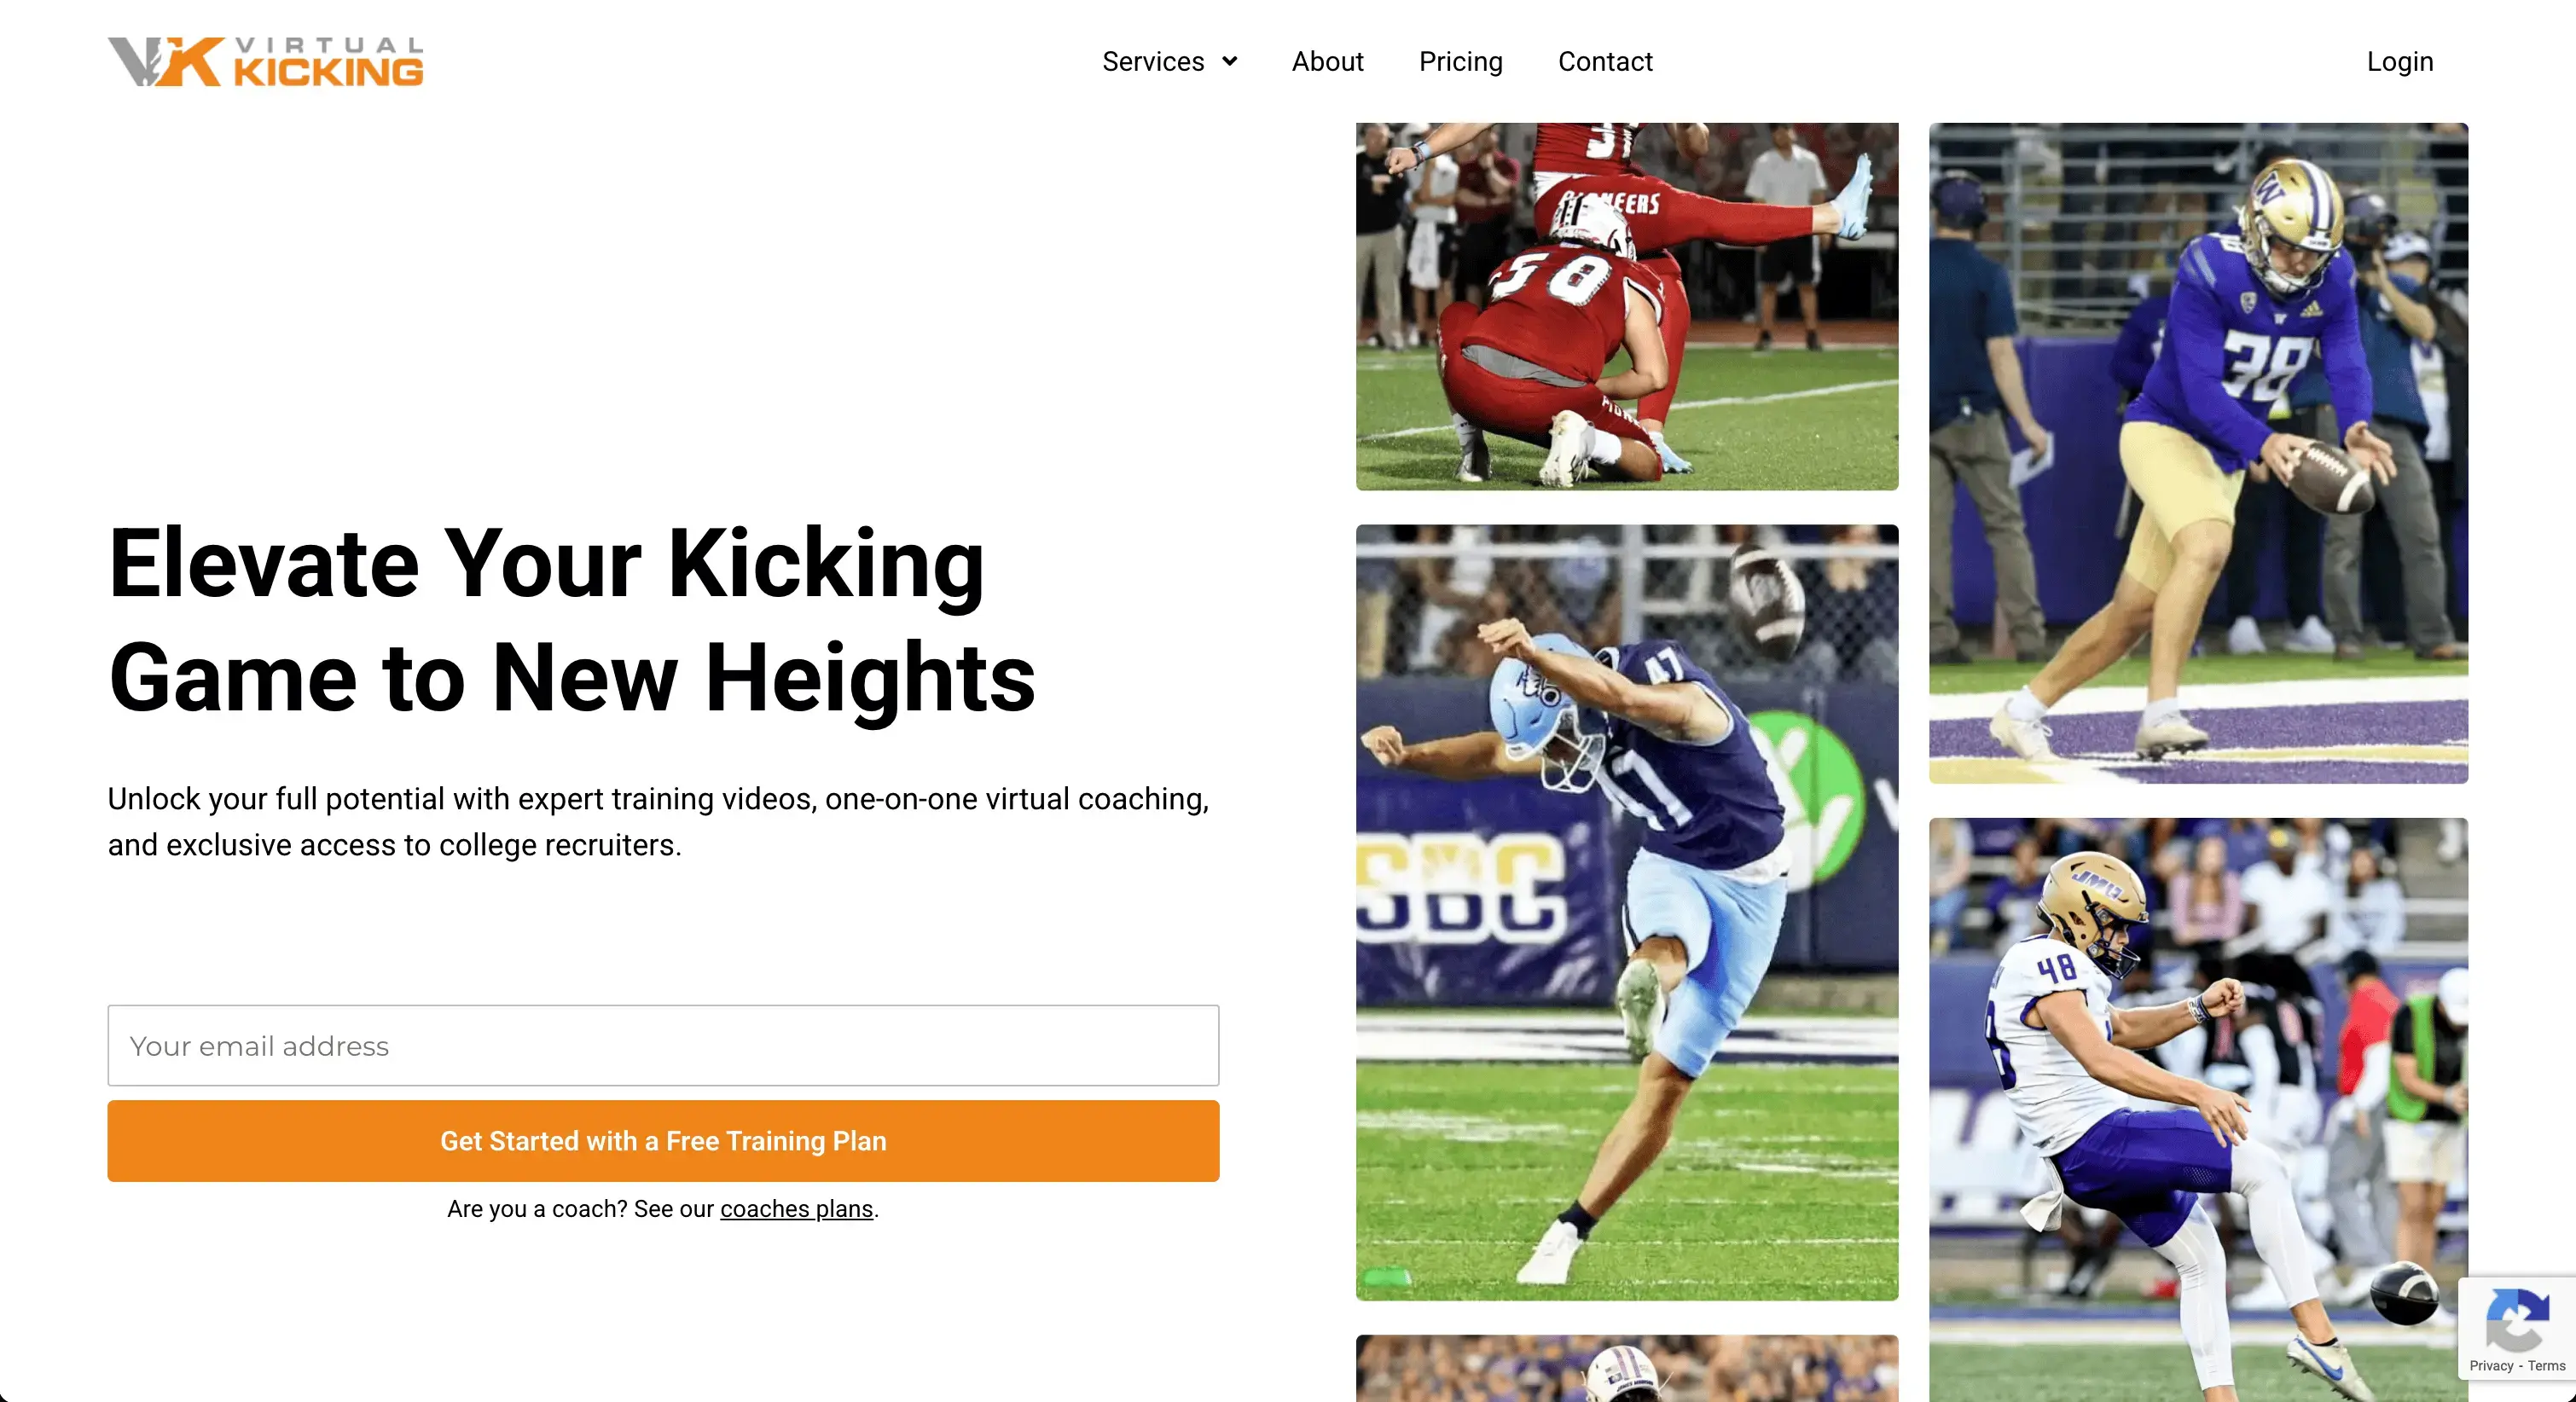Select the navy jersey 47 kicker photo

pos(1627,912)
